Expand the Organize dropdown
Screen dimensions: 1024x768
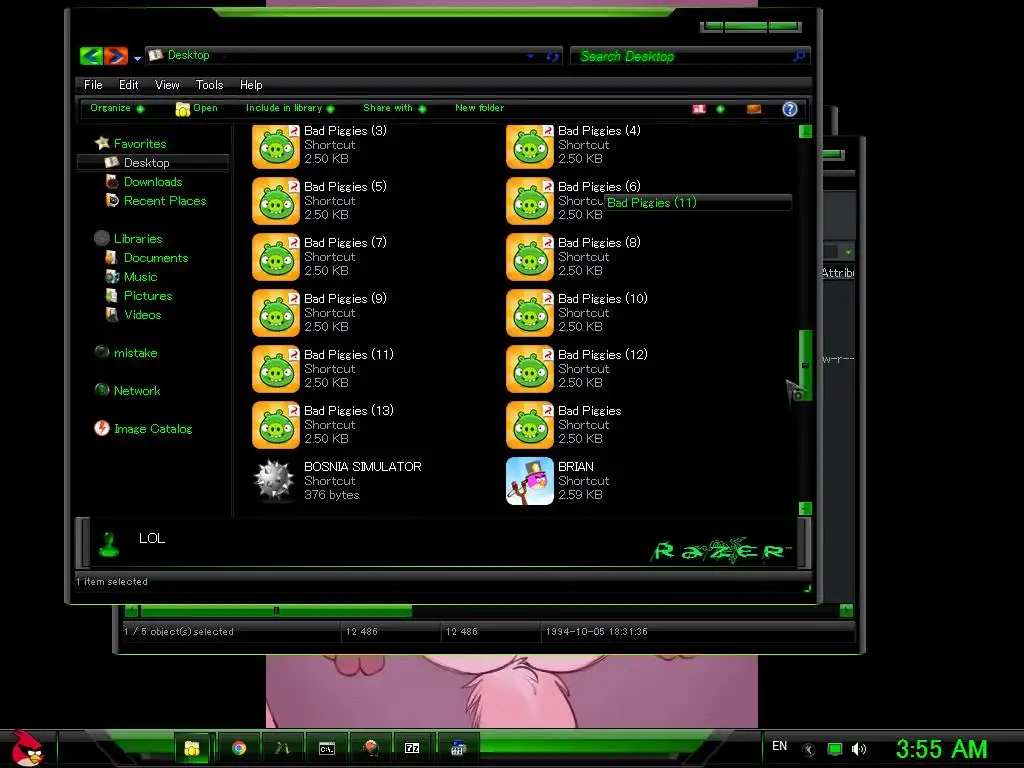pos(117,108)
